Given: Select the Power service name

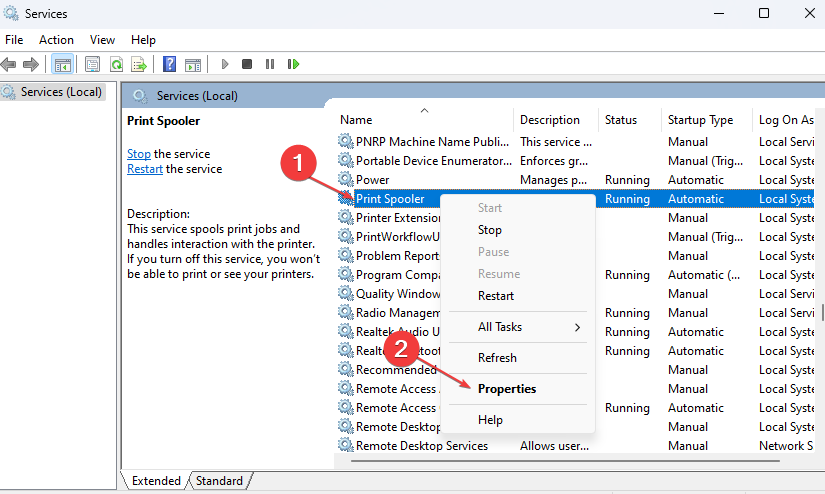Looking at the screenshot, I should 373,179.
